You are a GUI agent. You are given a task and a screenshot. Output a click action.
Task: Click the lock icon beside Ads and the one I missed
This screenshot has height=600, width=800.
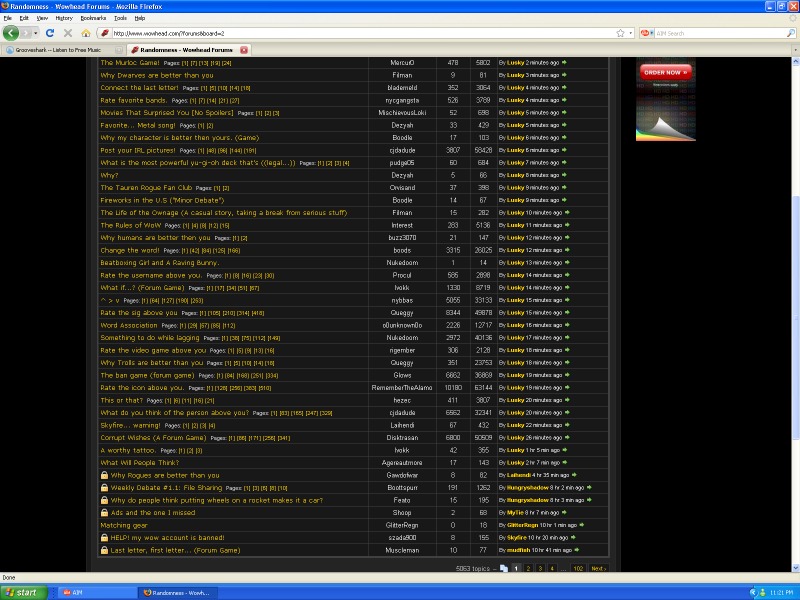(x=104, y=513)
